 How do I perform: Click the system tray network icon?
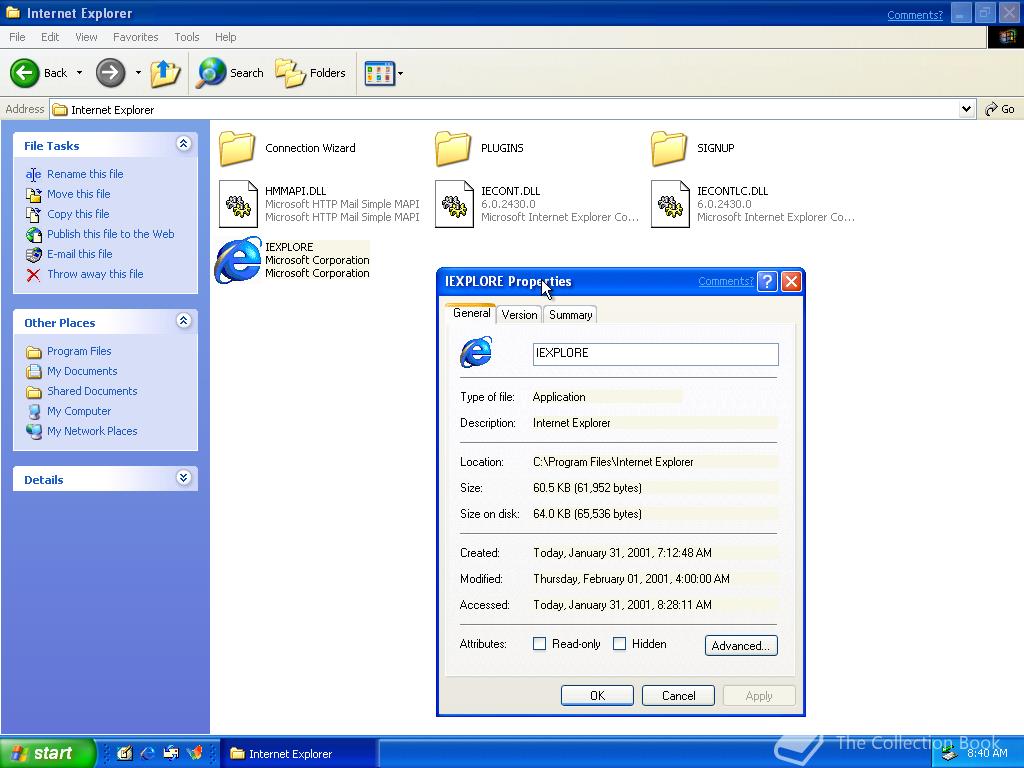[x=950, y=754]
